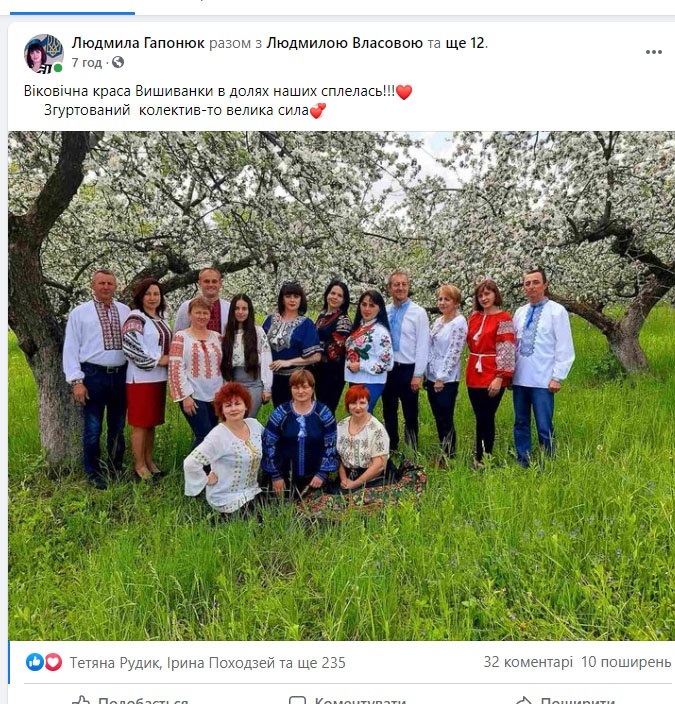Click the thumbs-up Like button icon
The width and height of the screenshot is (675, 704).
pos(82,701)
